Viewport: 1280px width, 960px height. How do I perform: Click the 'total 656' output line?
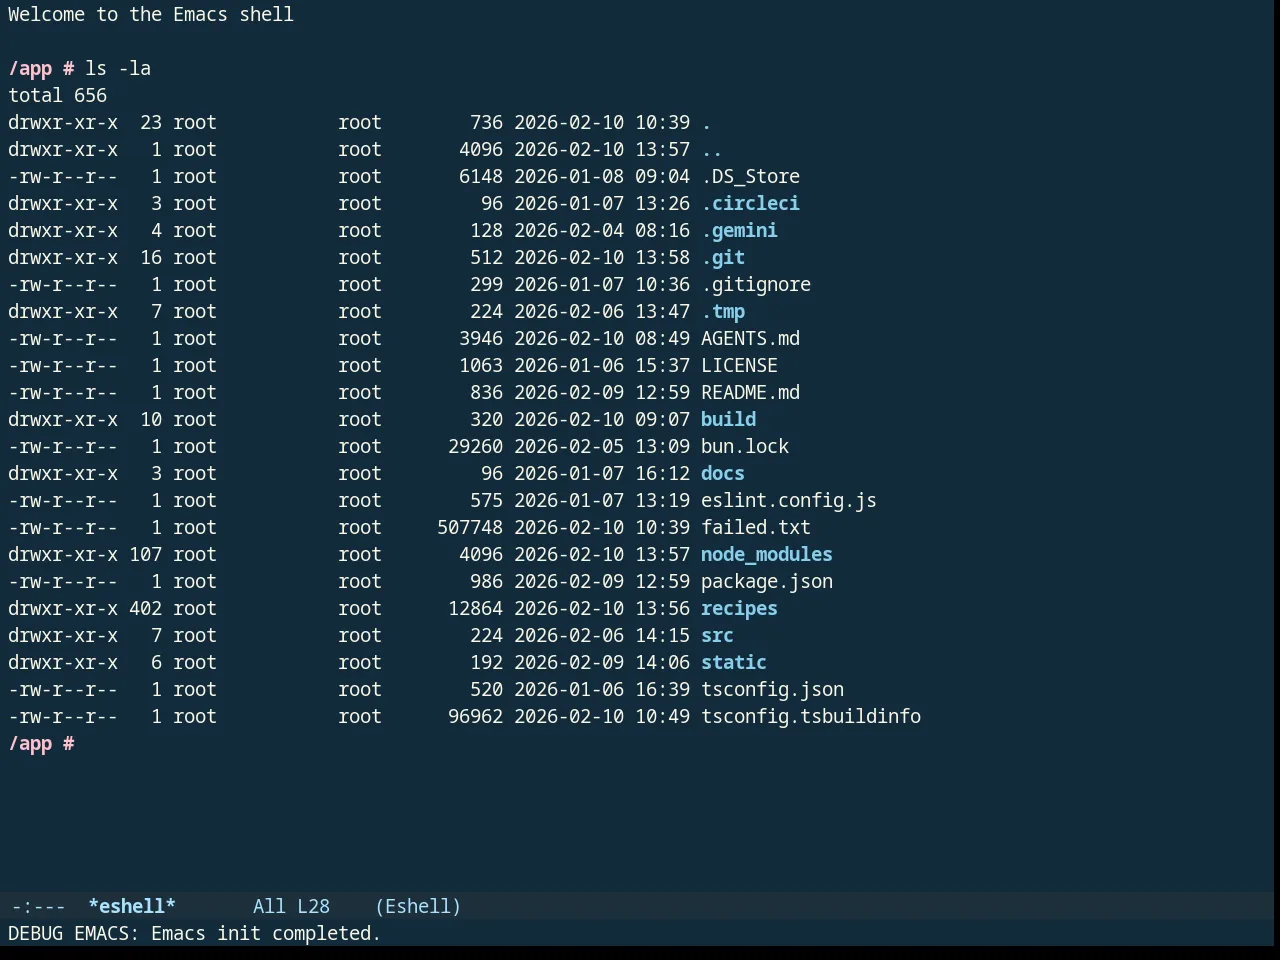[x=57, y=95]
